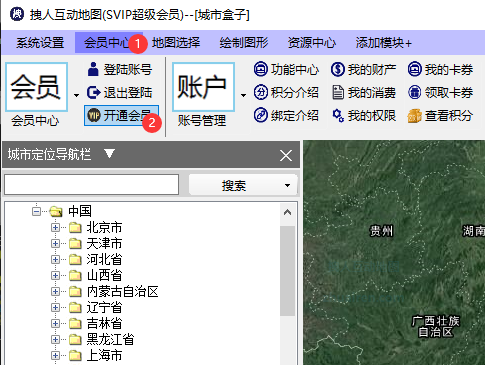
Task: Click the 黑龙江省 folder icon
Action: 75,339
